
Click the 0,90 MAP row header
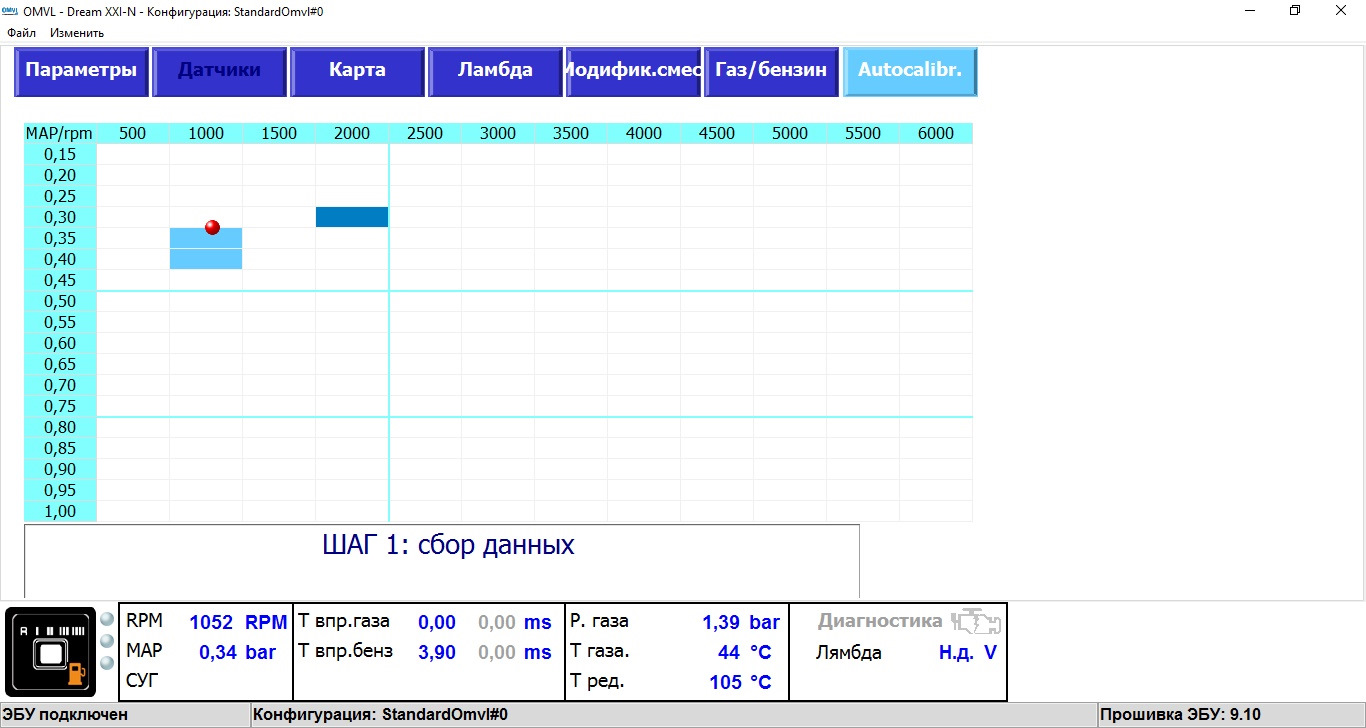click(60, 469)
